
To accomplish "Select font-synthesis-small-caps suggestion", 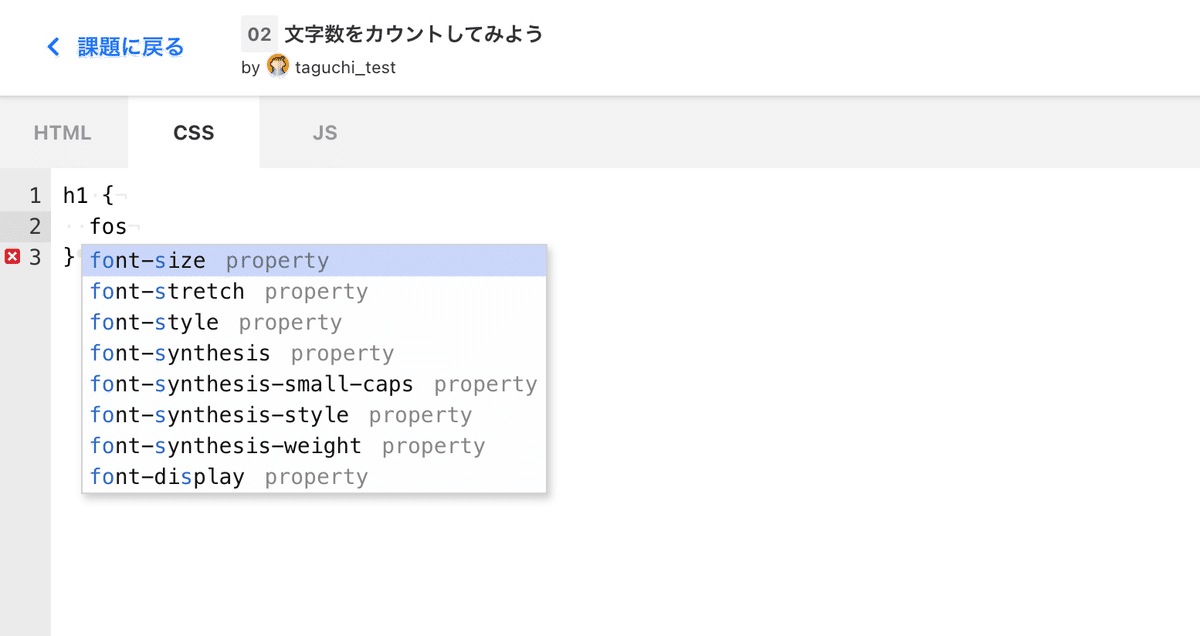I will tap(314, 385).
